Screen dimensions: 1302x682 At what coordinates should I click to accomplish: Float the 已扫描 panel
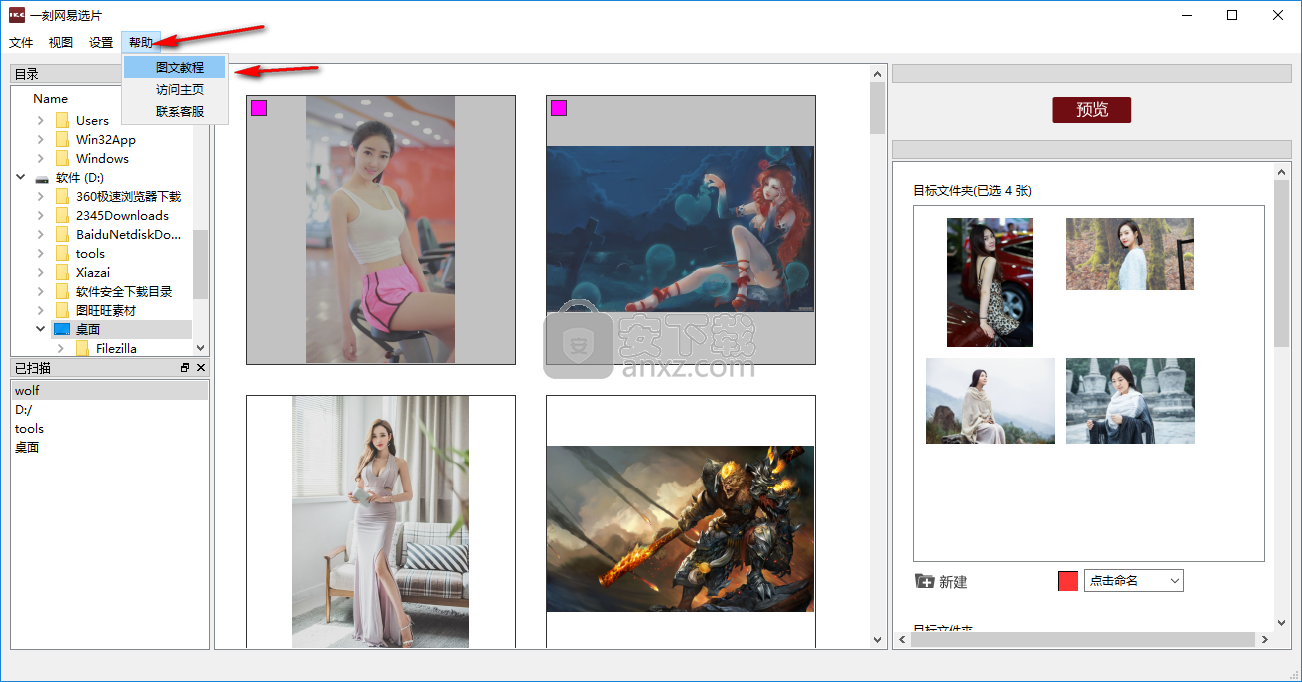click(x=185, y=368)
